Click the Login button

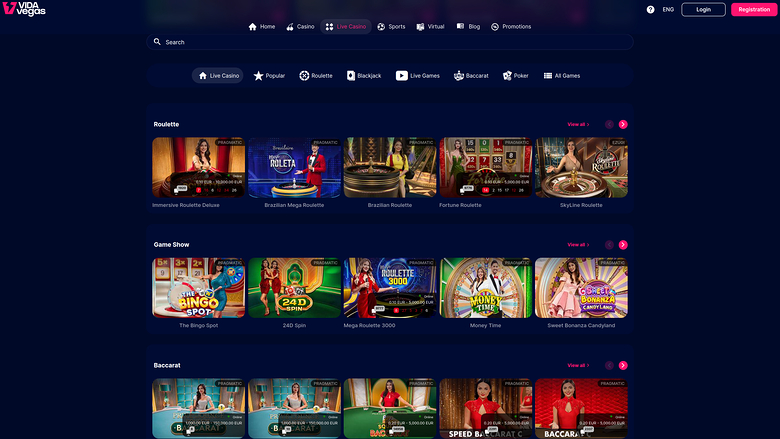click(x=703, y=9)
